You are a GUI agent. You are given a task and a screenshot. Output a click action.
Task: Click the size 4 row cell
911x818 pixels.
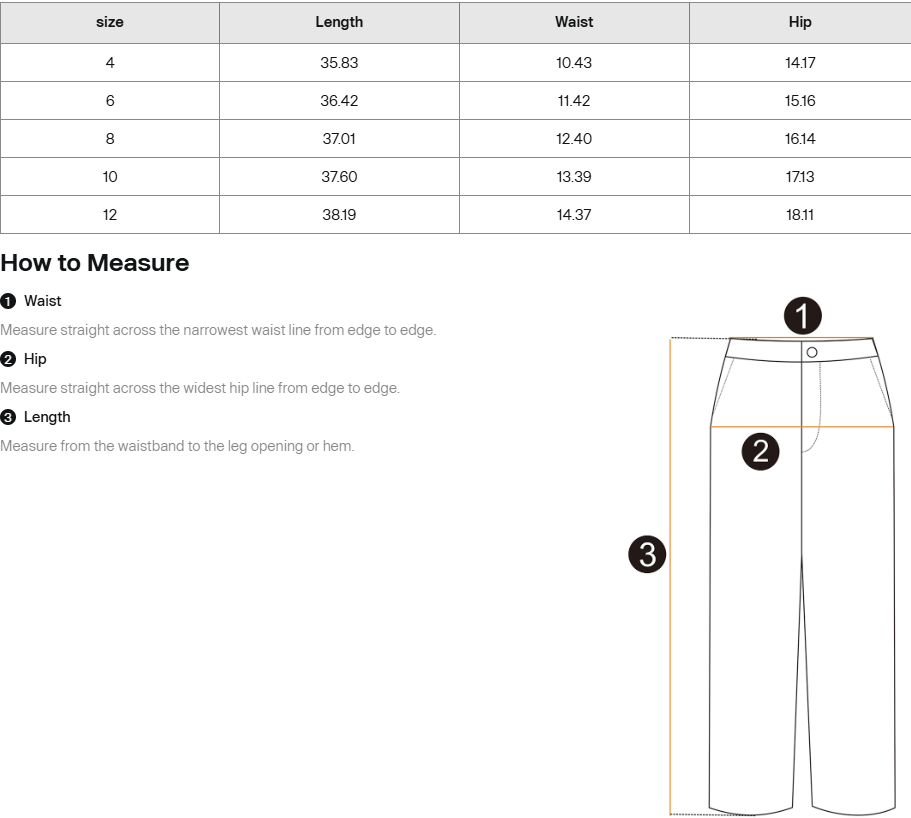tap(110, 63)
